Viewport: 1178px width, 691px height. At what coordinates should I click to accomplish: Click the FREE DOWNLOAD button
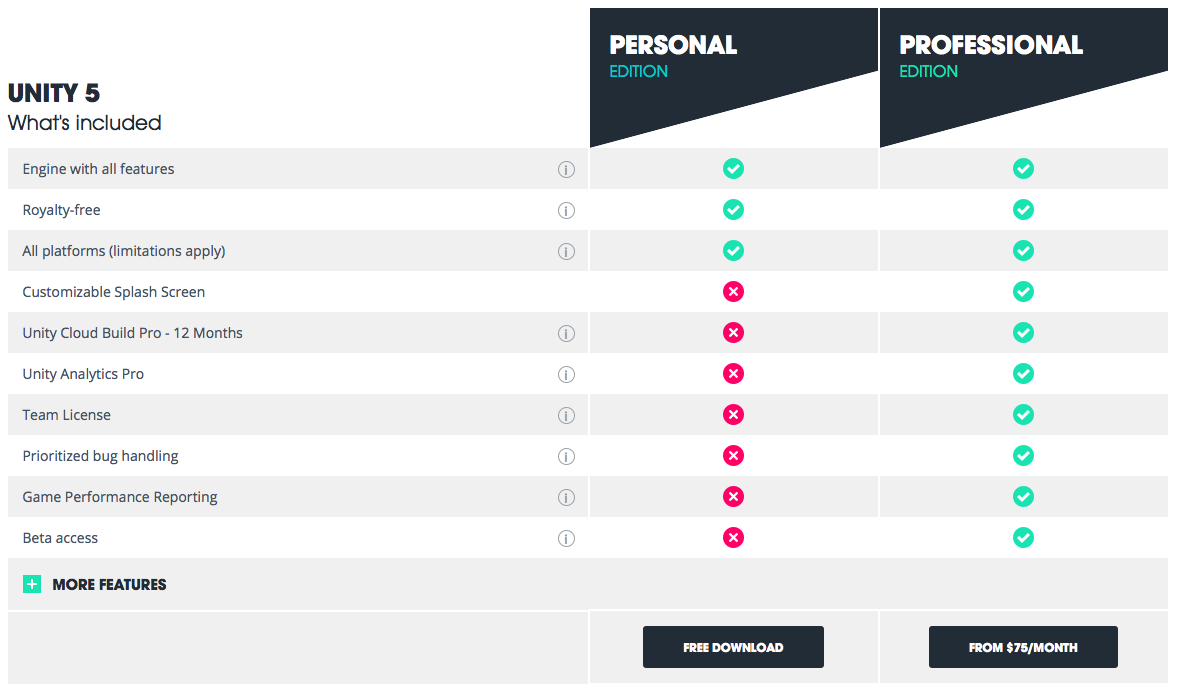pos(733,647)
